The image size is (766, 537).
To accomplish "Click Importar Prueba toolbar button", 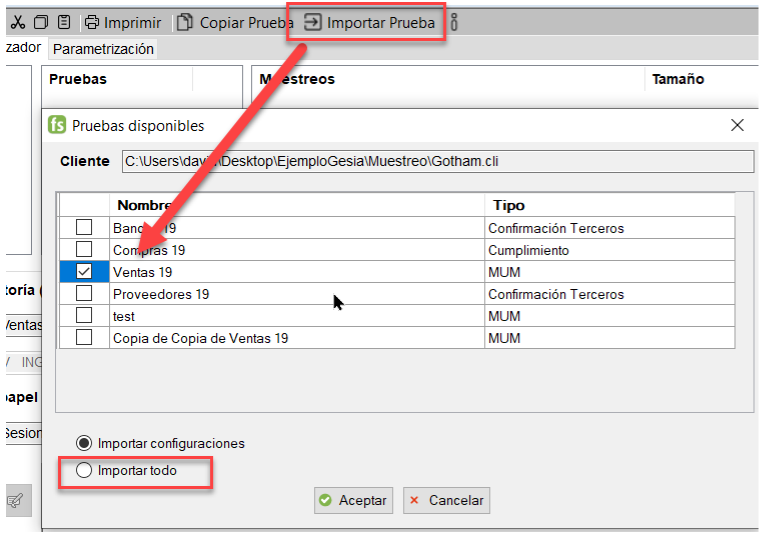I will point(370,22).
